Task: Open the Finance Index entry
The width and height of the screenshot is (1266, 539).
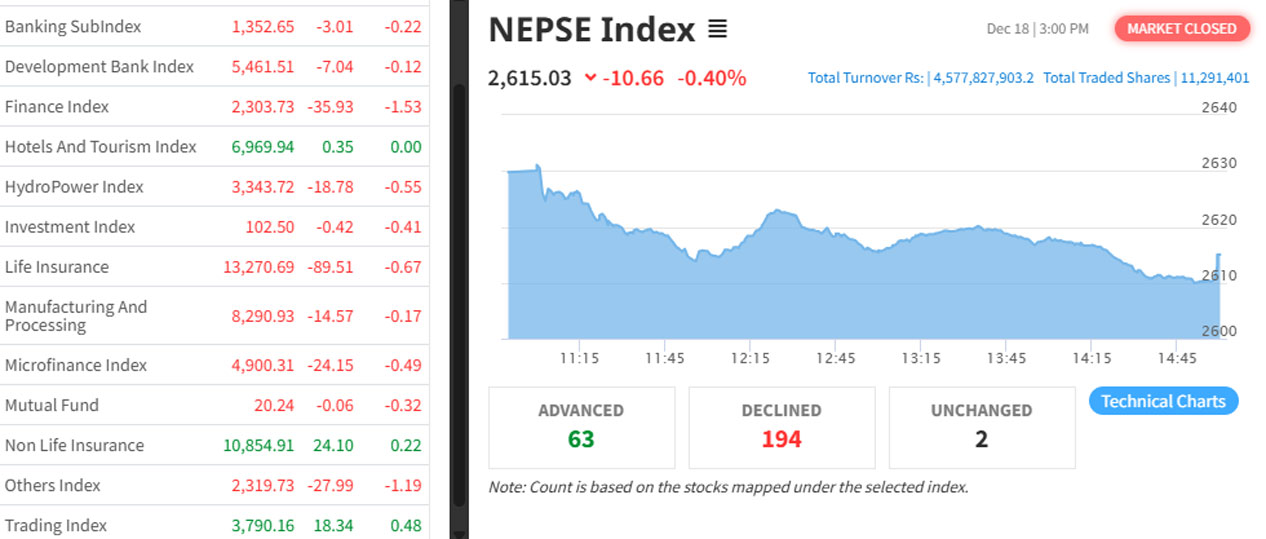Action: [57, 107]
